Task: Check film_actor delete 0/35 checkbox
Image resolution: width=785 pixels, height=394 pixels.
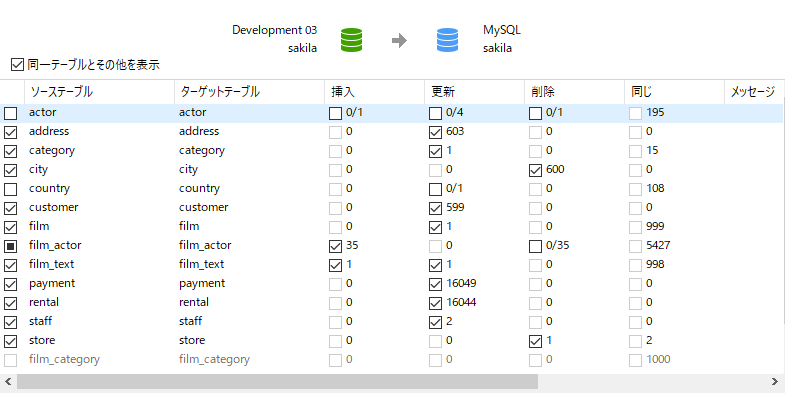Action: 536,246
